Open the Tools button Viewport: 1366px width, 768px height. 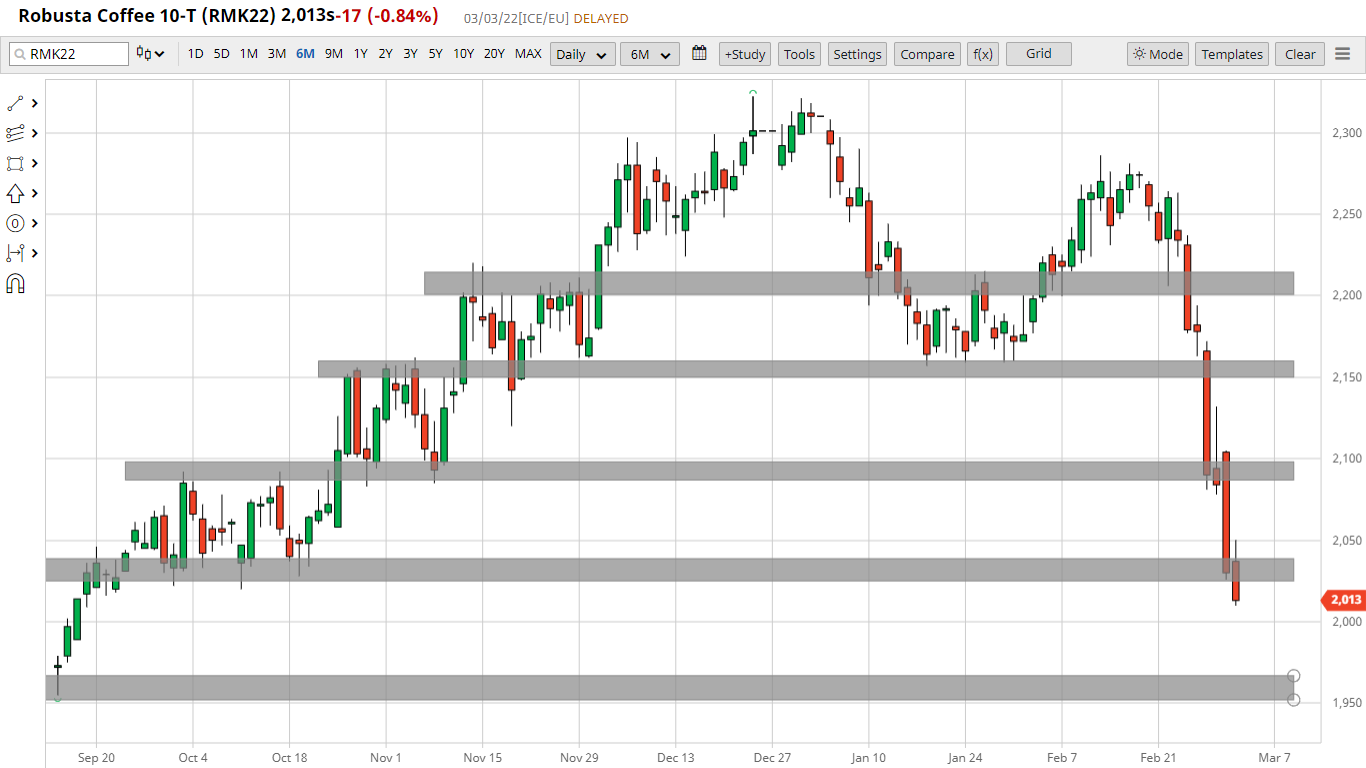[799, 54]
